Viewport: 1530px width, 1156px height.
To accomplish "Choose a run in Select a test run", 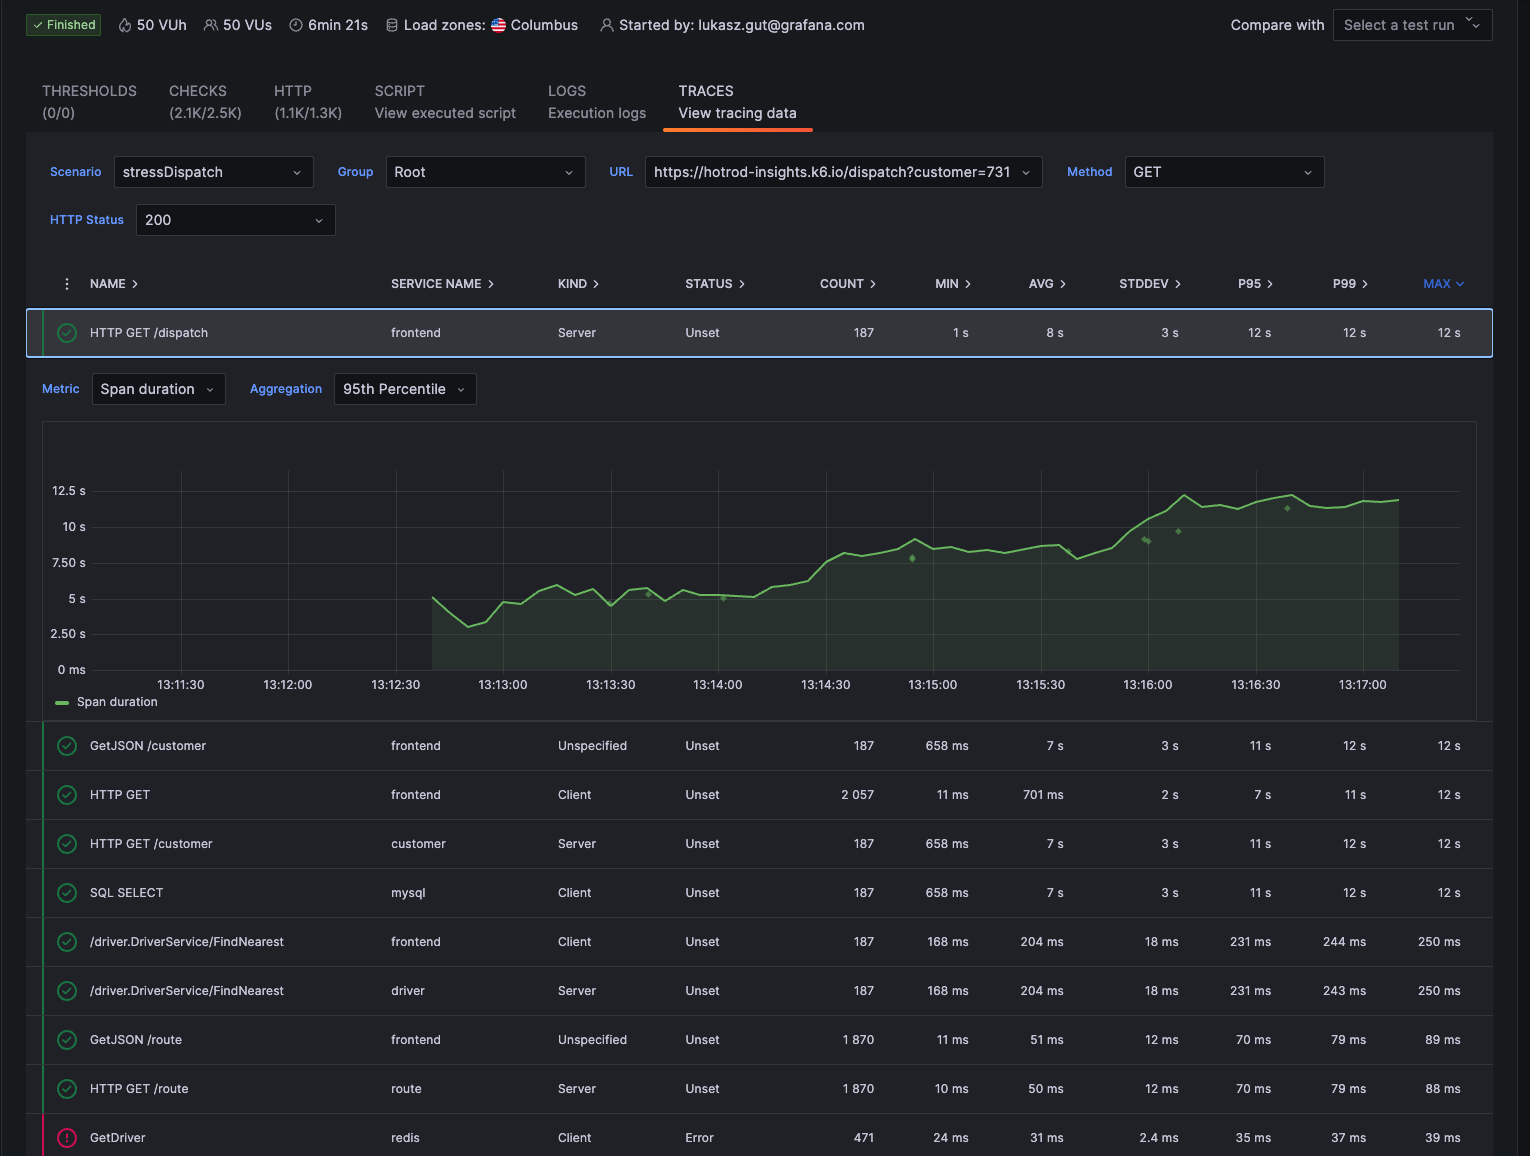I will 1411,25.
